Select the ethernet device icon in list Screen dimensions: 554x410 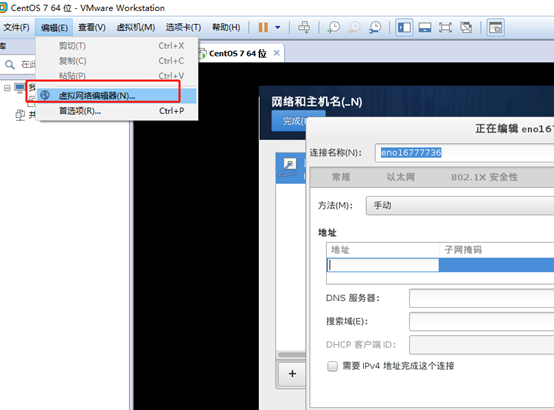(289, 168)
